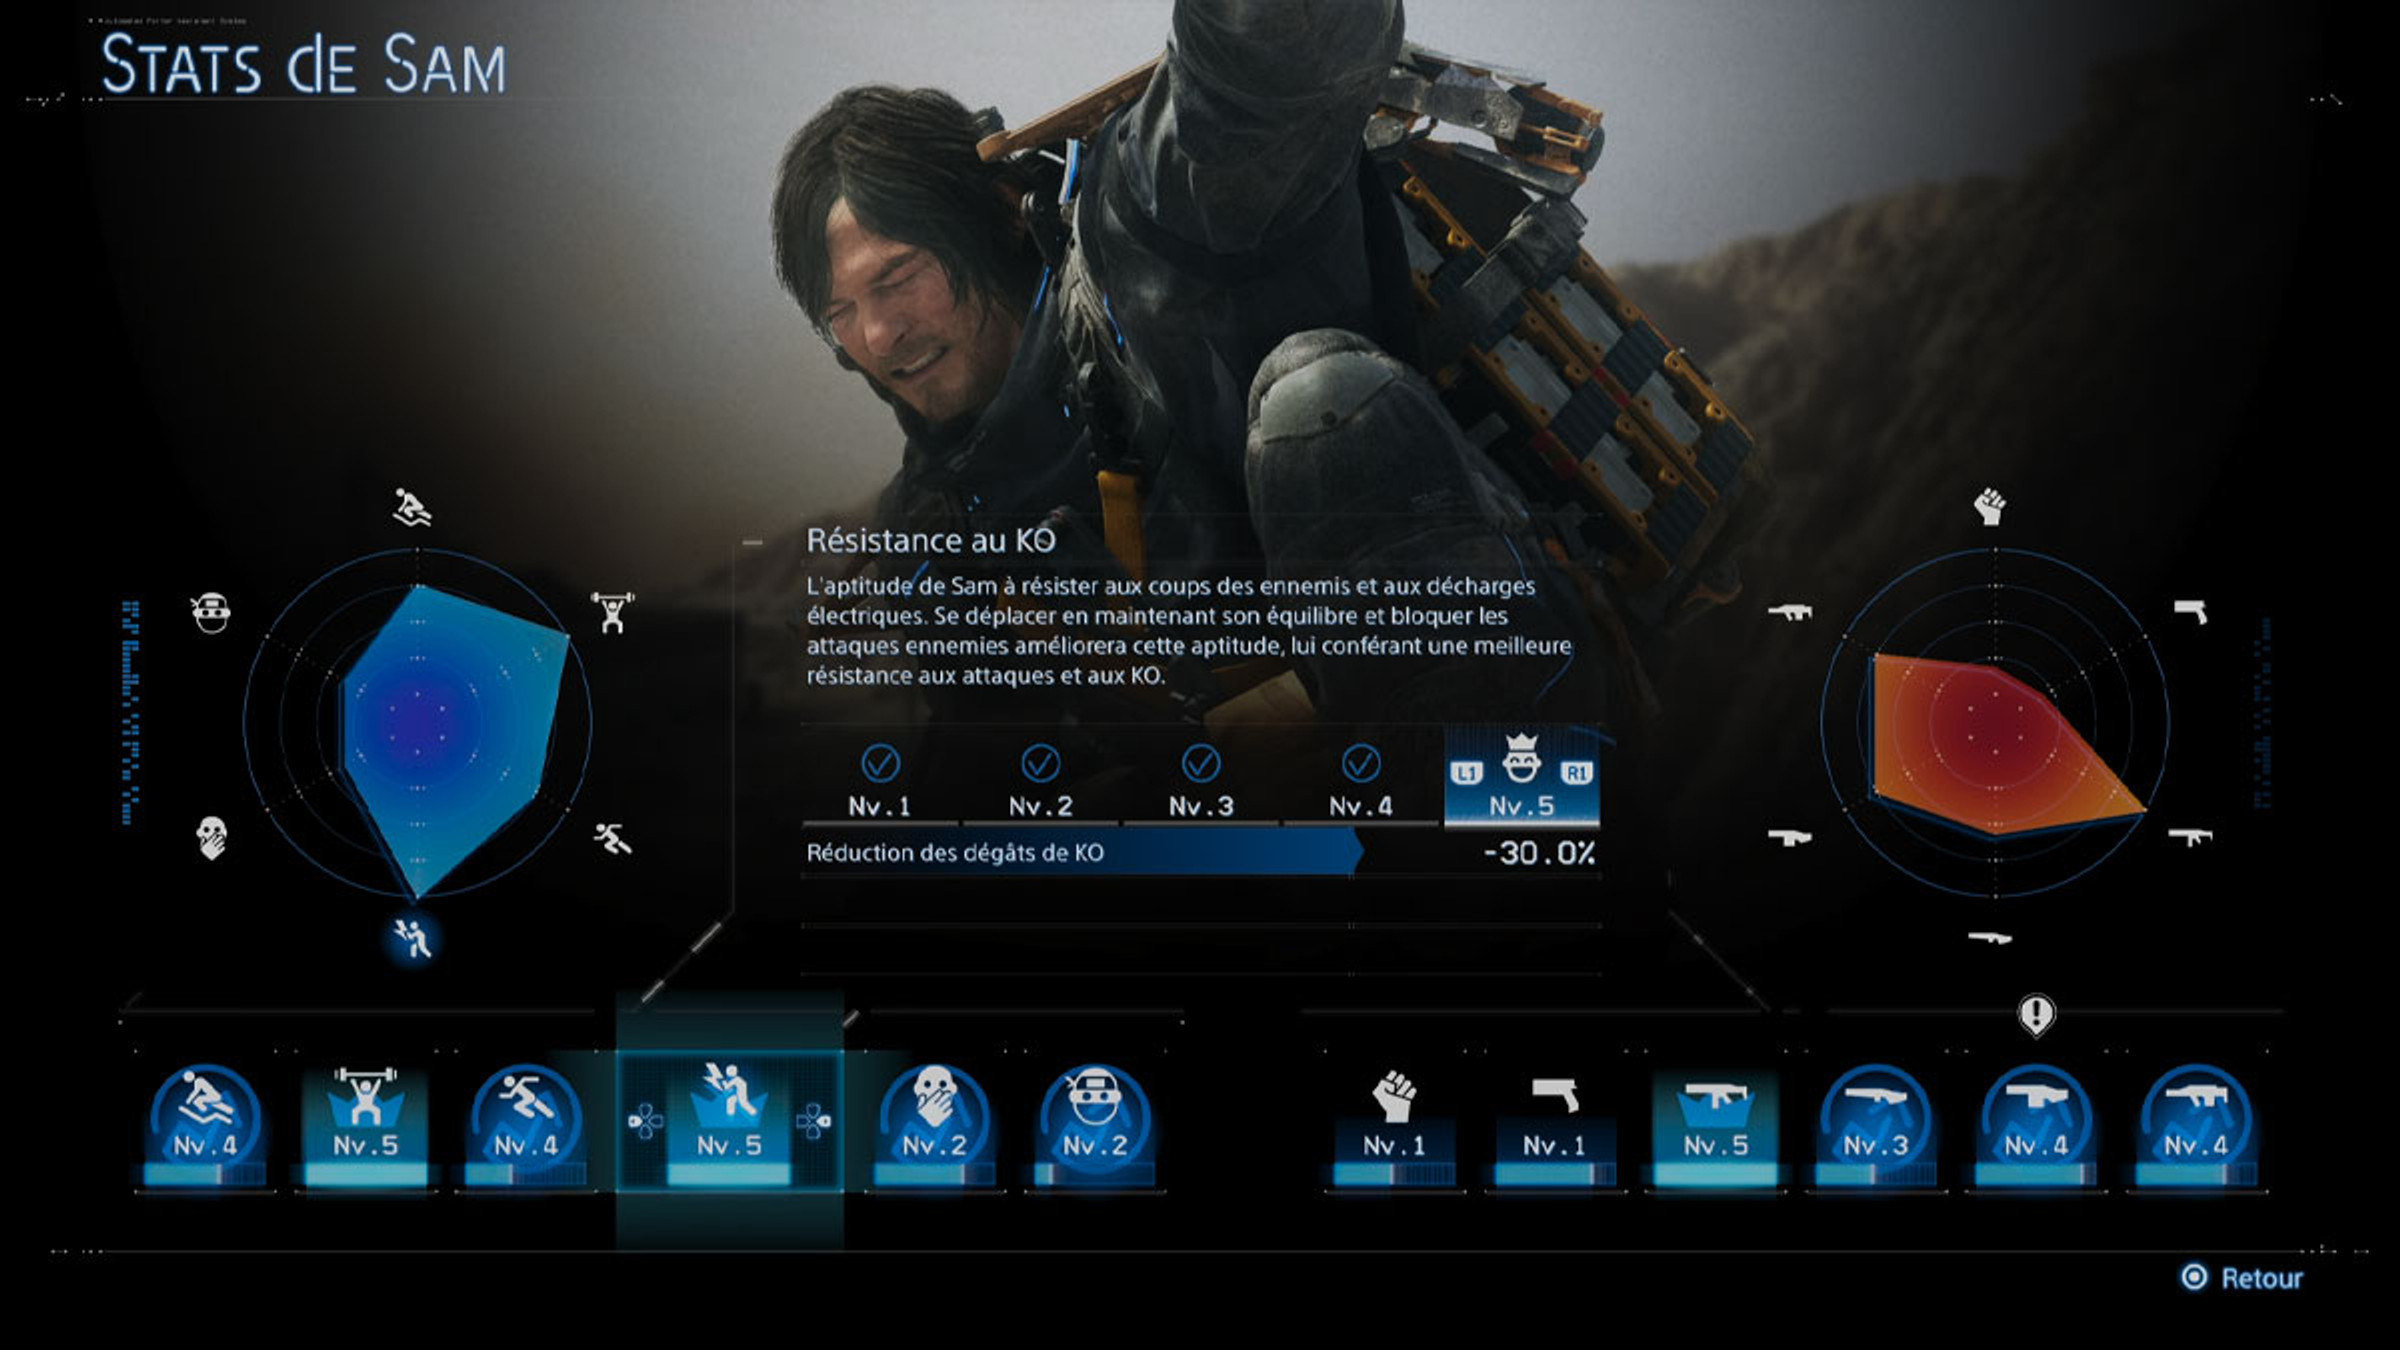The image size is (2400, 1350).
Task: Click the Stats de Sam title
Action: (x=304, y=65)
